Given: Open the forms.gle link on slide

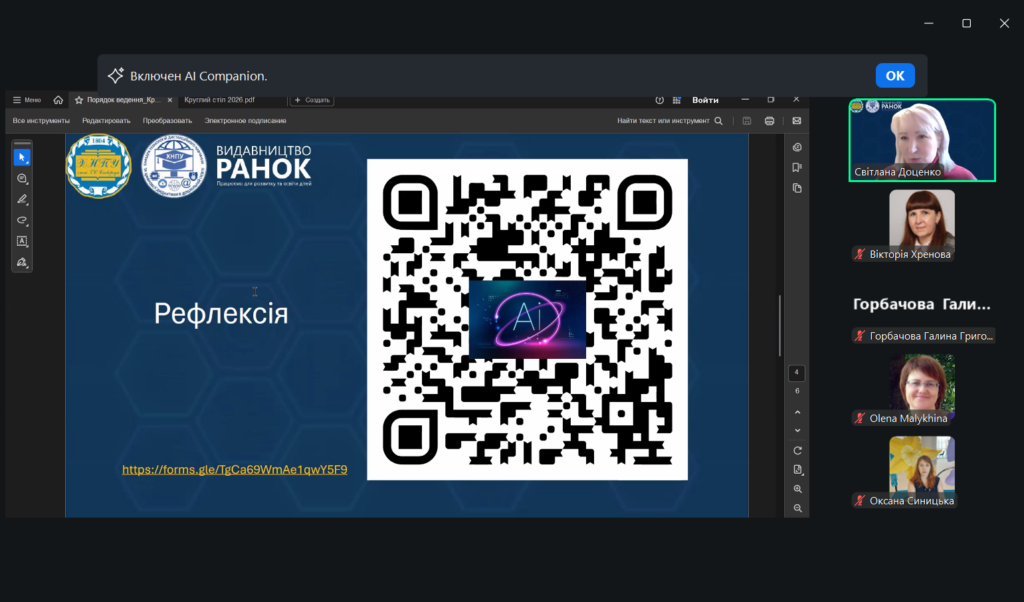Looking at the screenshot, I should (x=234, y=469).
